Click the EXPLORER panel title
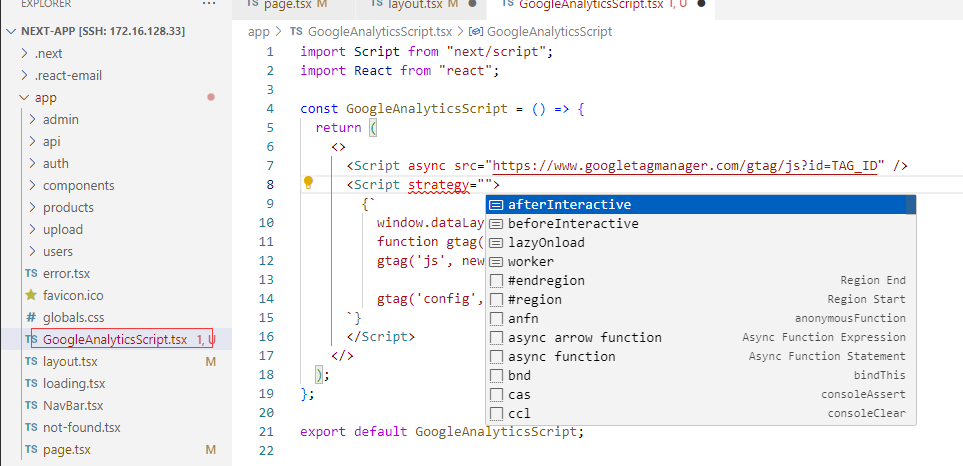The width and height of the screenshot is (963, 466). click(45, 4)
